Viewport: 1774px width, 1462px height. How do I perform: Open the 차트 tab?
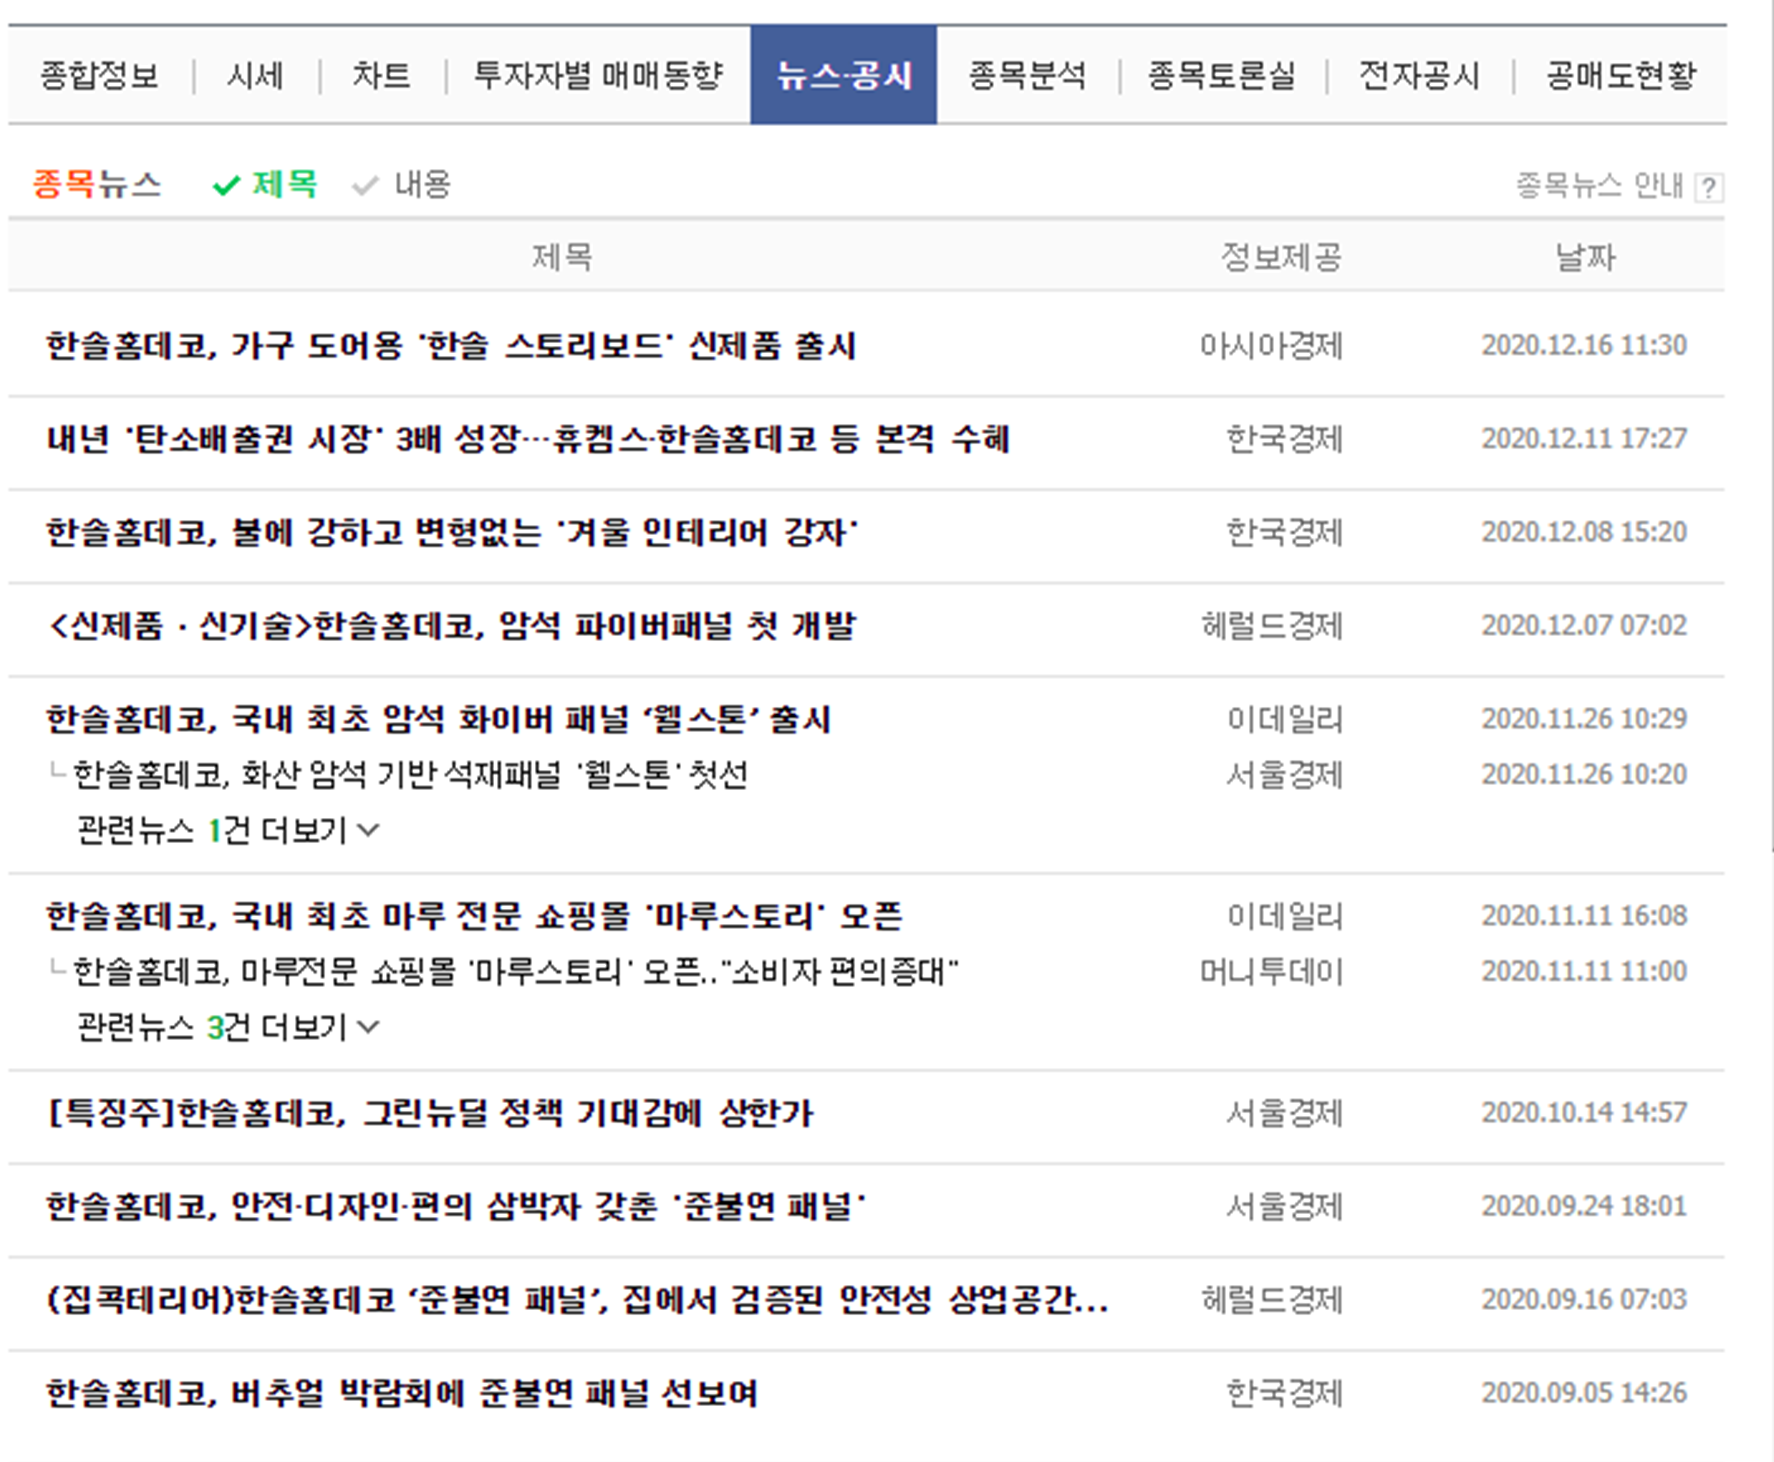pos(381,75)
